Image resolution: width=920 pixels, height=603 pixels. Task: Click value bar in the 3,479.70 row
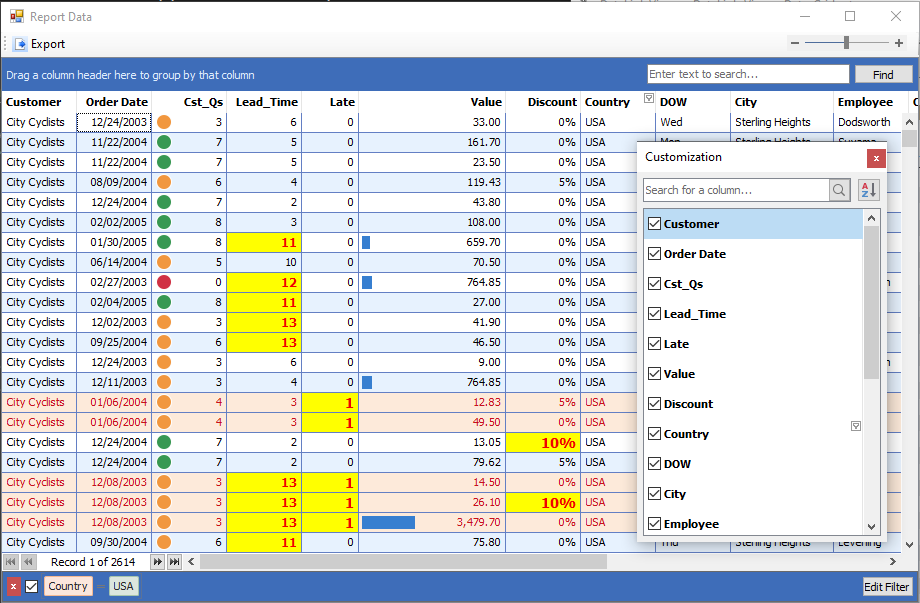point(388,522)
